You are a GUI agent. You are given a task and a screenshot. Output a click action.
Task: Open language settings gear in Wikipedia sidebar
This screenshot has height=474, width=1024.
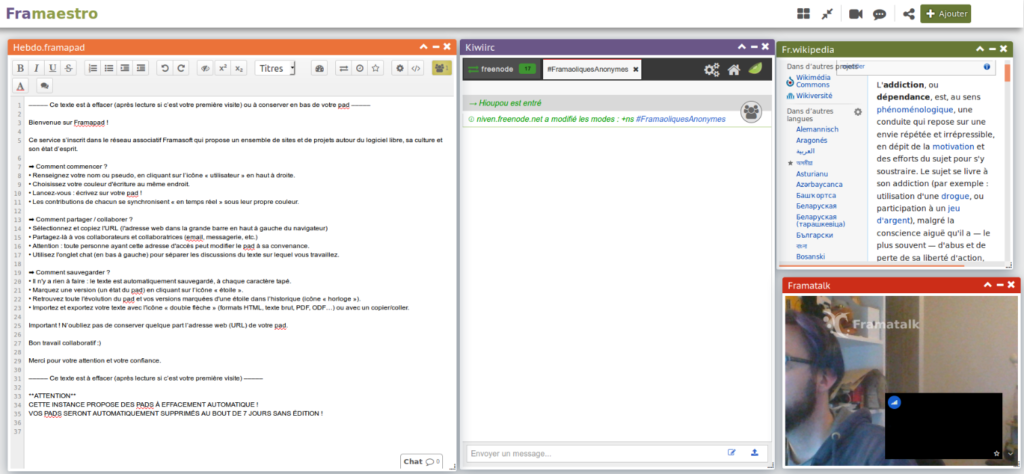(x=858, y=112)
